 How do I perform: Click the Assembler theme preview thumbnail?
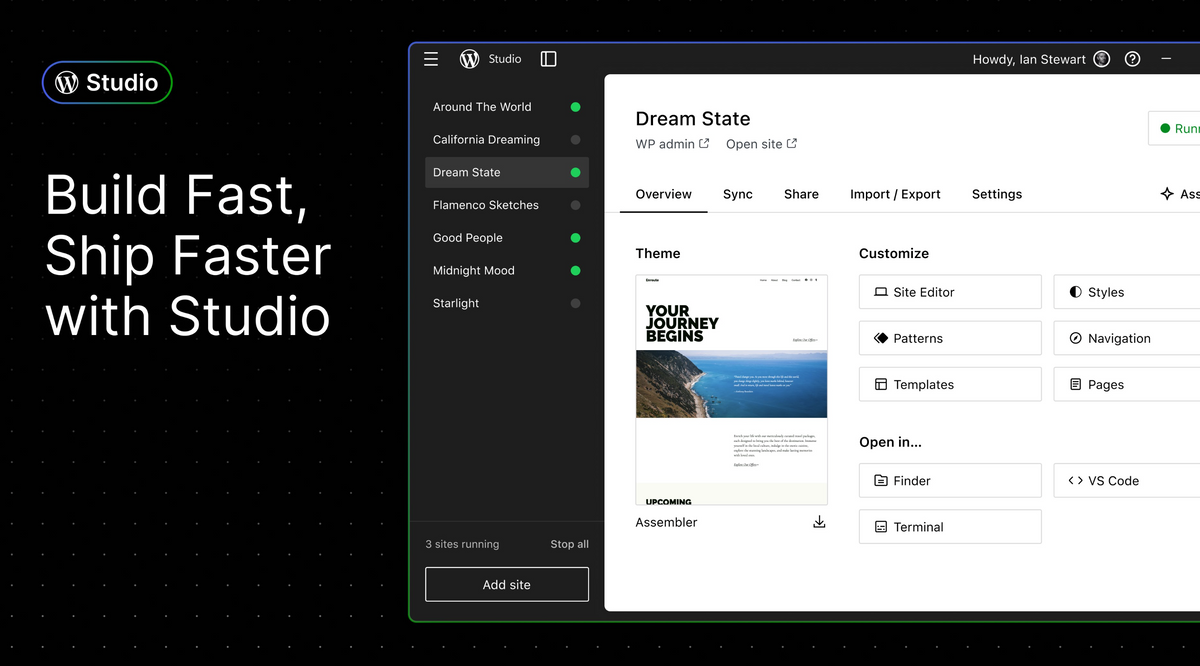click(732, 389)
